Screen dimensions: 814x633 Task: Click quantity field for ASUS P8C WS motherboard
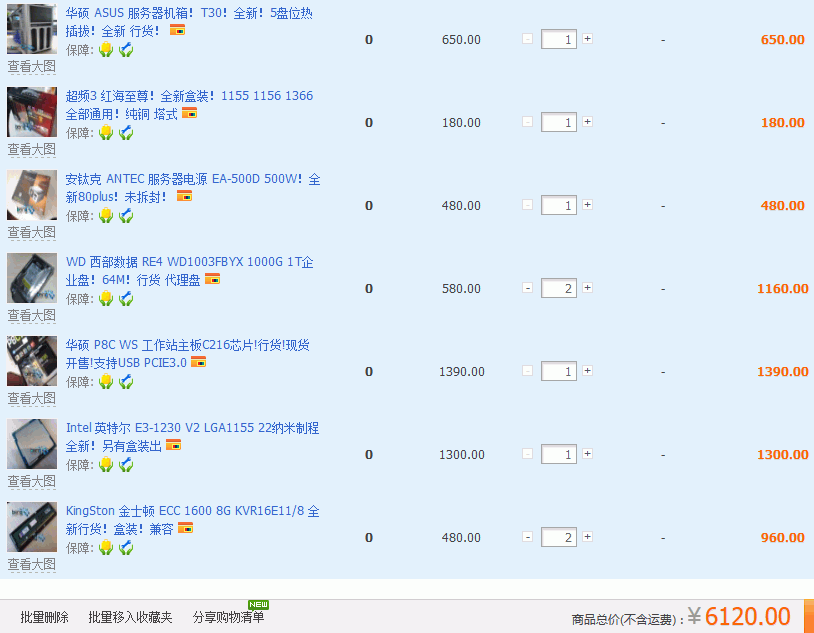[x=559, y=371]
